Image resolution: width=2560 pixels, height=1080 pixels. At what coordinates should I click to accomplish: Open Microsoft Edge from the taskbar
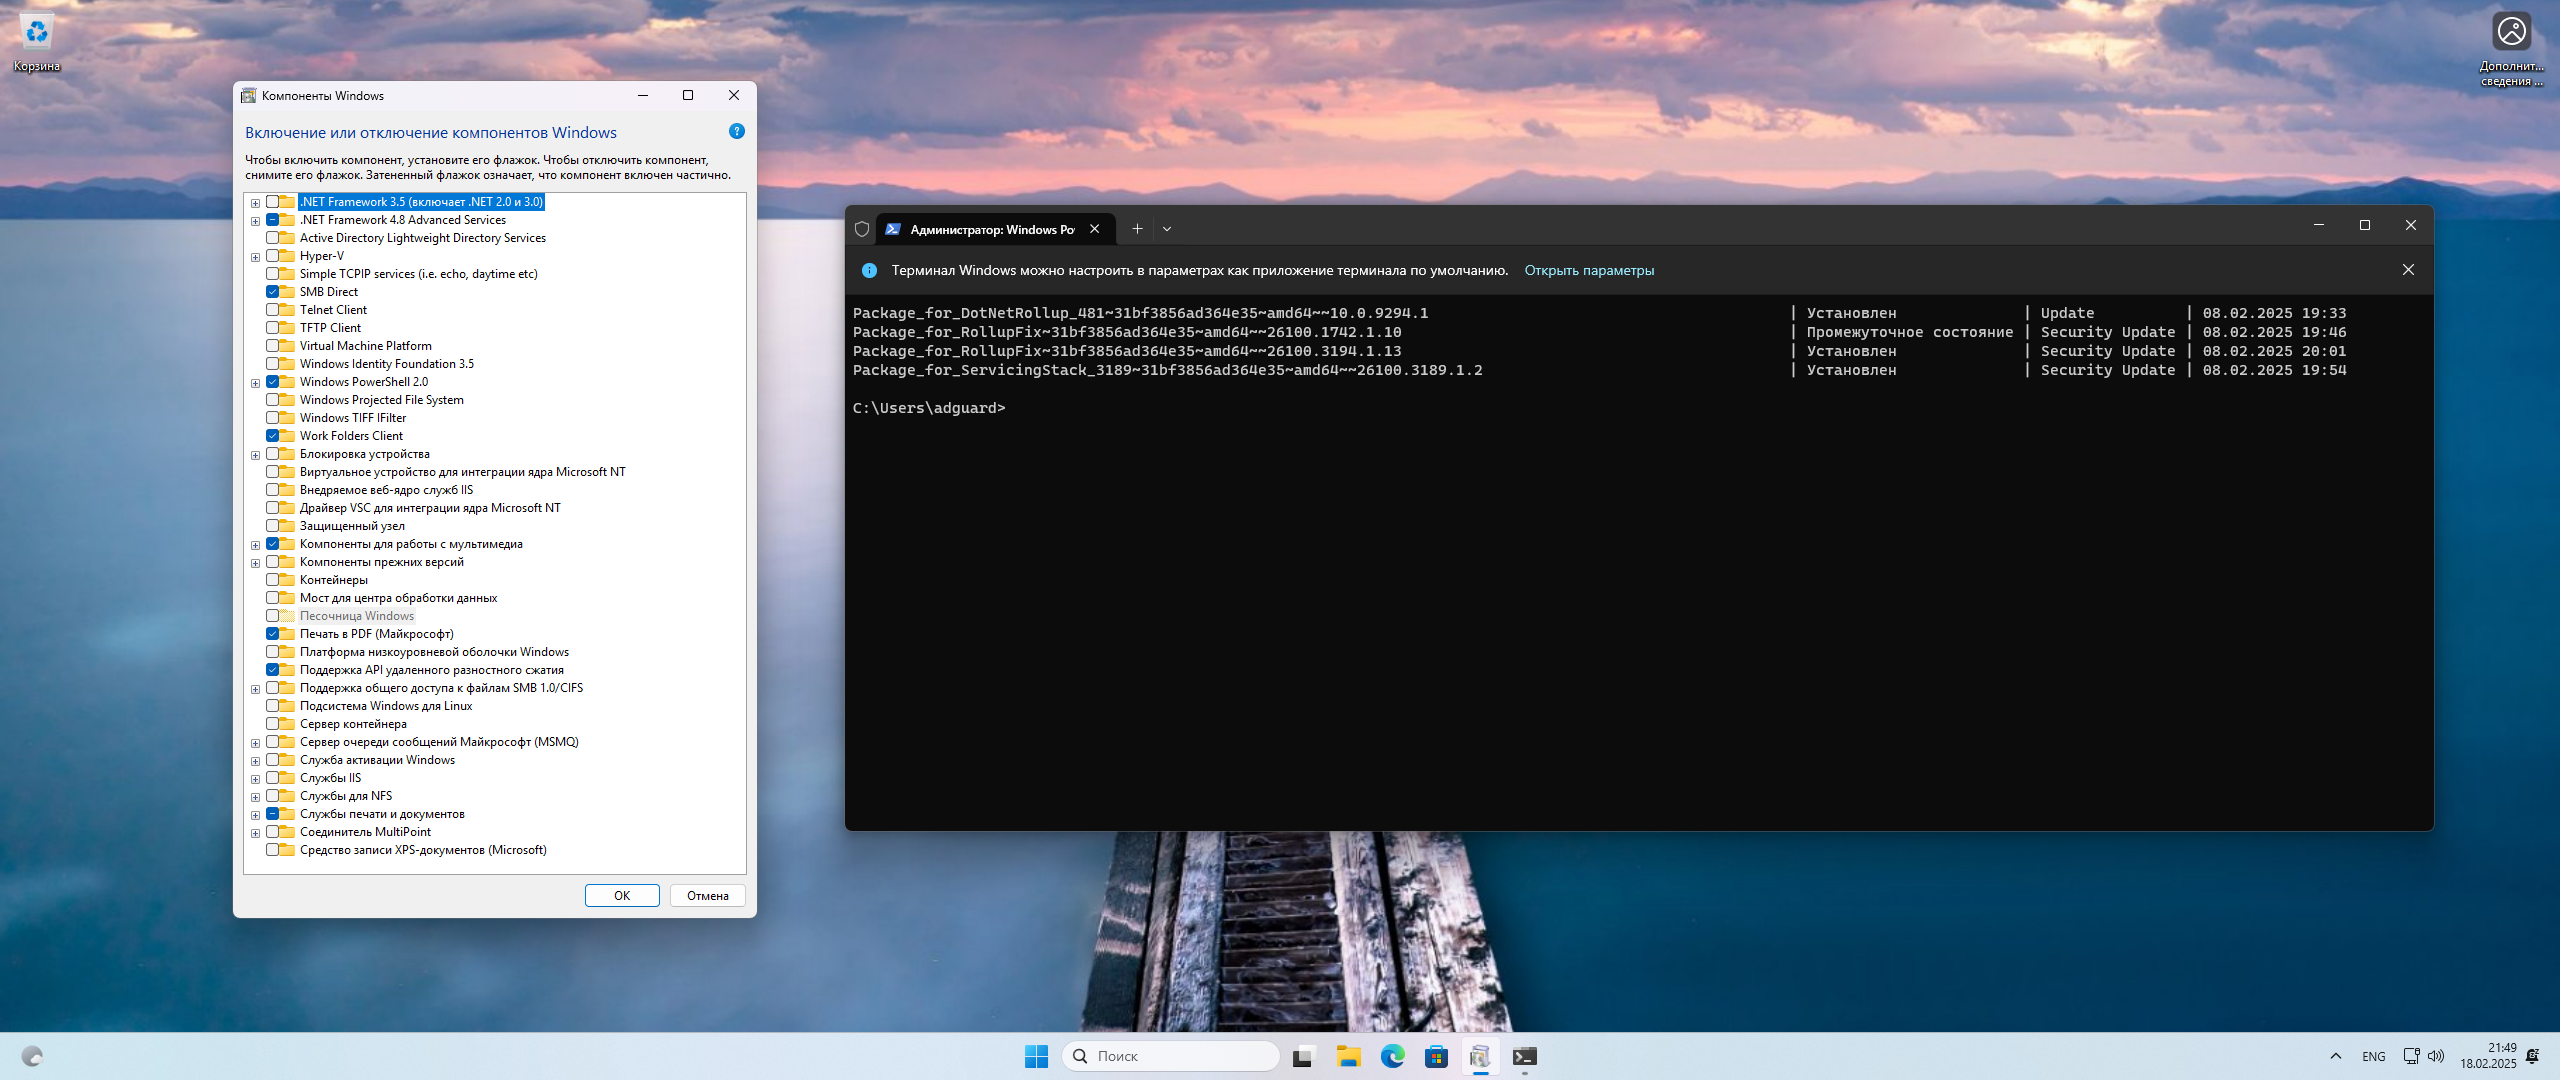(x=1392, y=1056)
